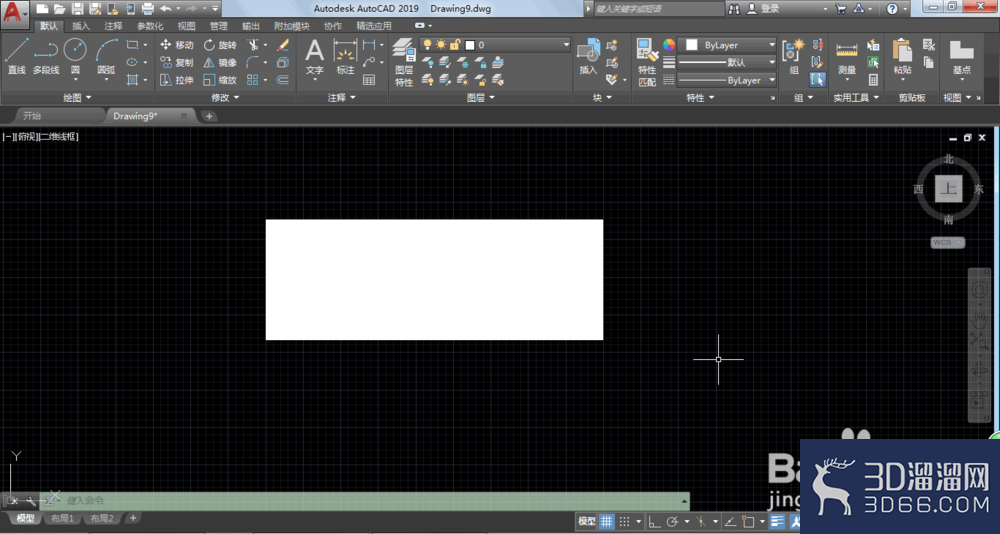Click the Explode tool icon
This screenshot has width=1000, height=534.
283,63
